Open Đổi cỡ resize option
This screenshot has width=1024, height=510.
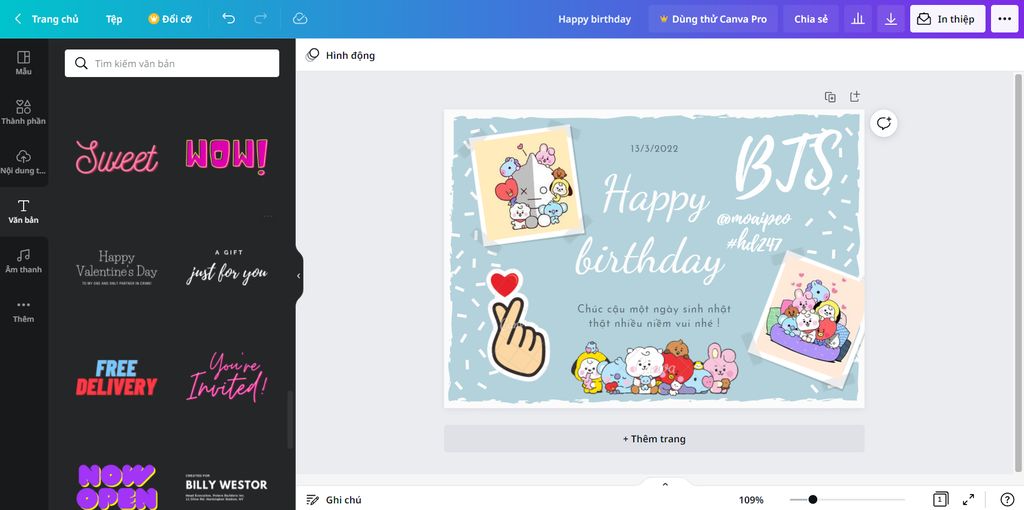point(170,19)
